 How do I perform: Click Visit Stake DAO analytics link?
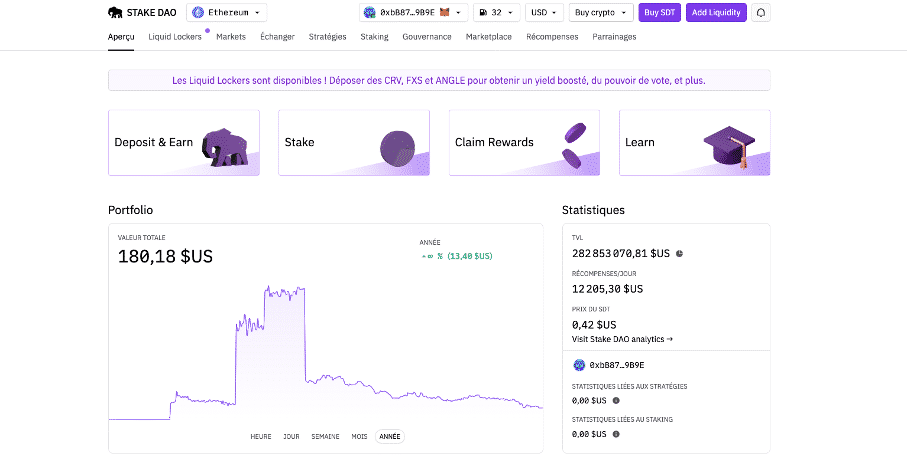tap(622, 339)
